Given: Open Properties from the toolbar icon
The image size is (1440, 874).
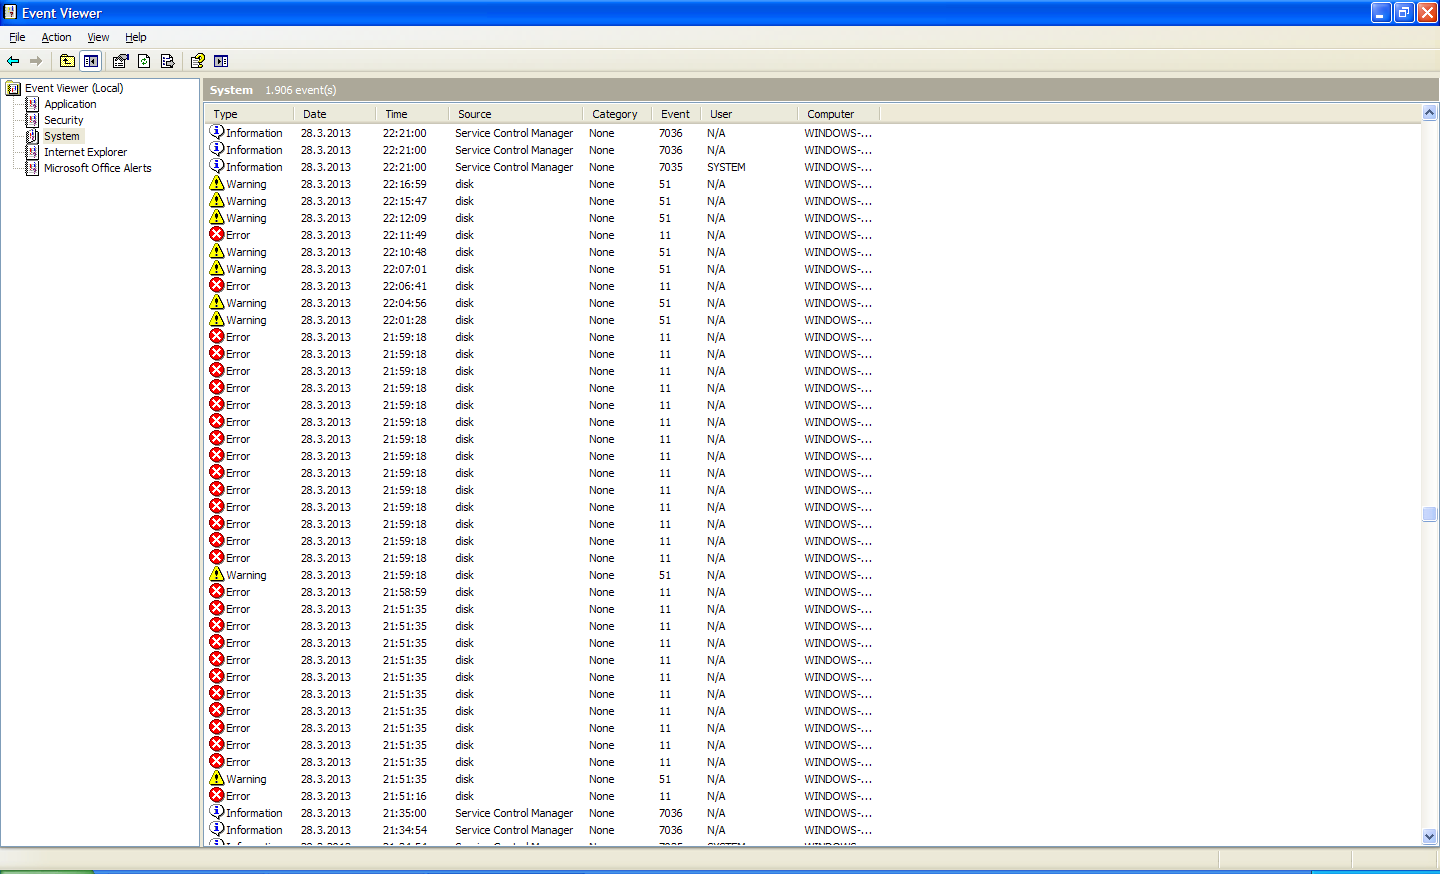Looking at the screenshot, I should 121,61.
